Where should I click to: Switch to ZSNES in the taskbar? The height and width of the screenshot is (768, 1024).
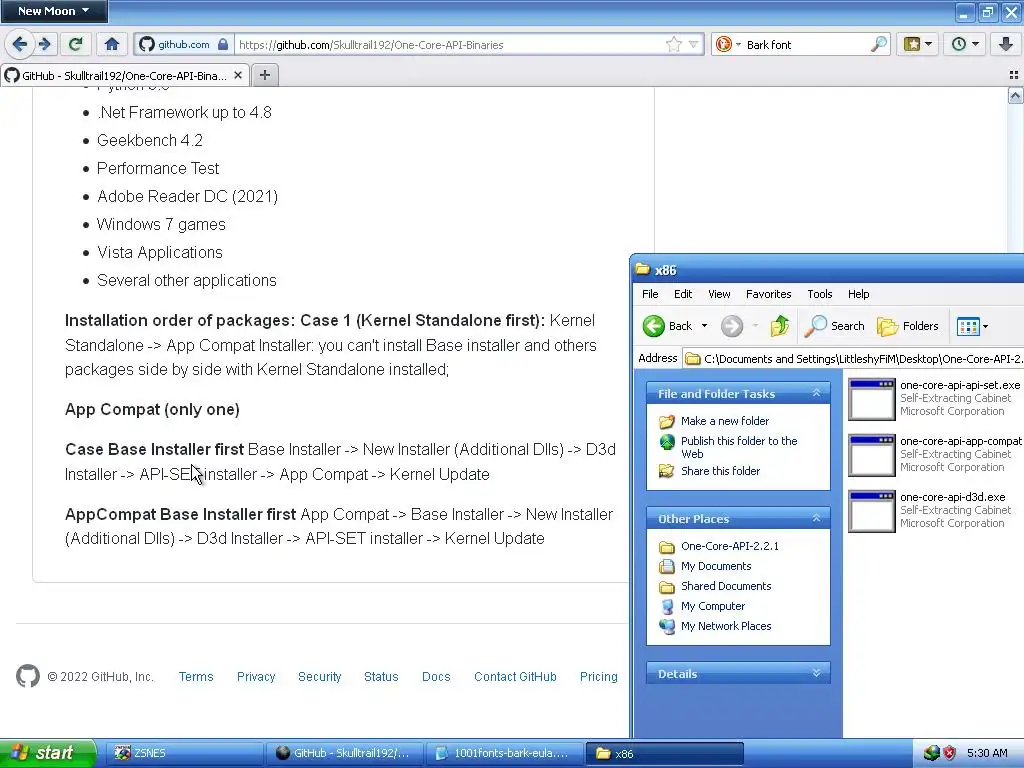click(x=183, y=753)
